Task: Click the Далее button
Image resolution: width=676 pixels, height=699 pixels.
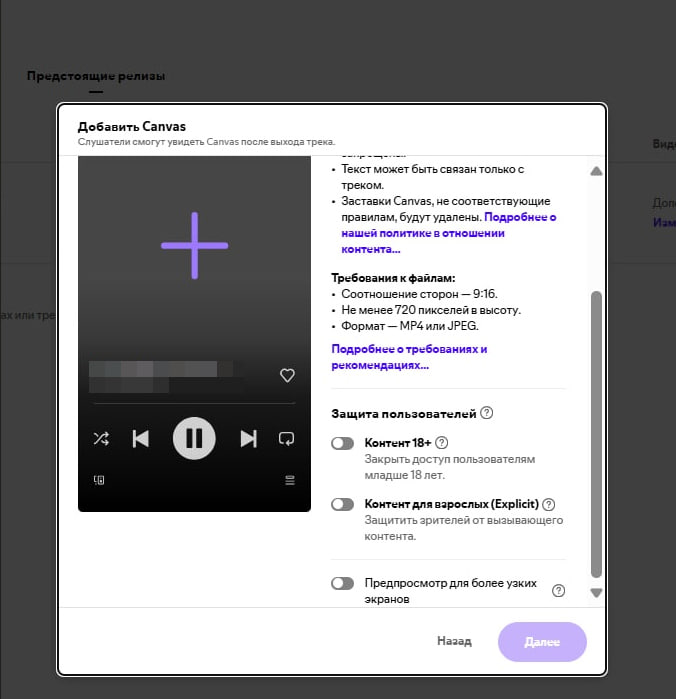Action: [x=542, y=642]
